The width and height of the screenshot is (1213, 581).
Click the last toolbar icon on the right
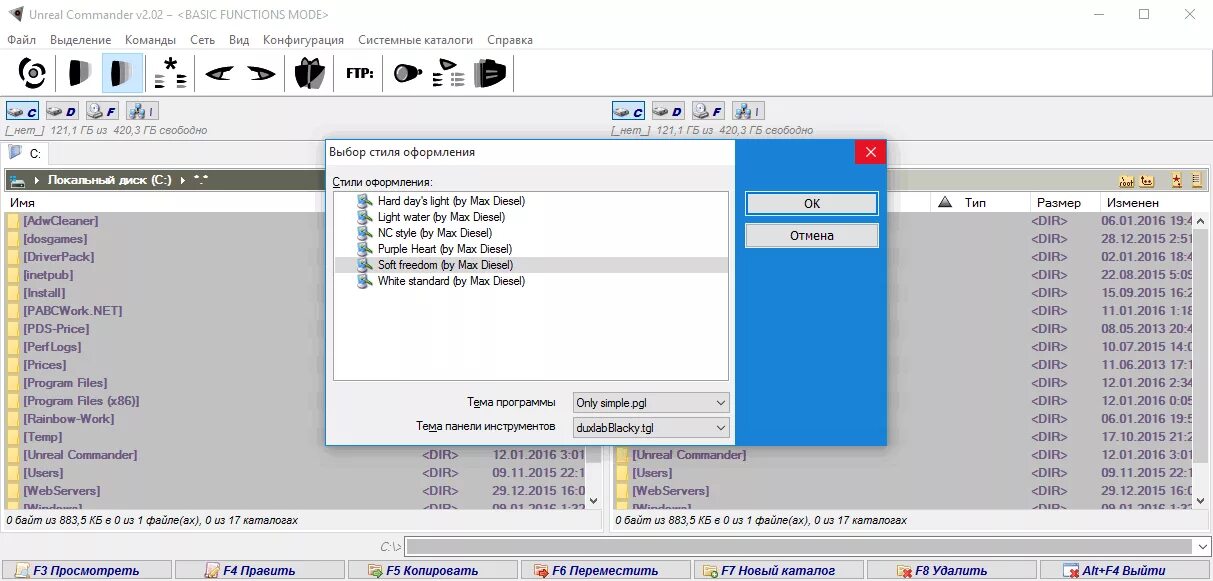490,73
